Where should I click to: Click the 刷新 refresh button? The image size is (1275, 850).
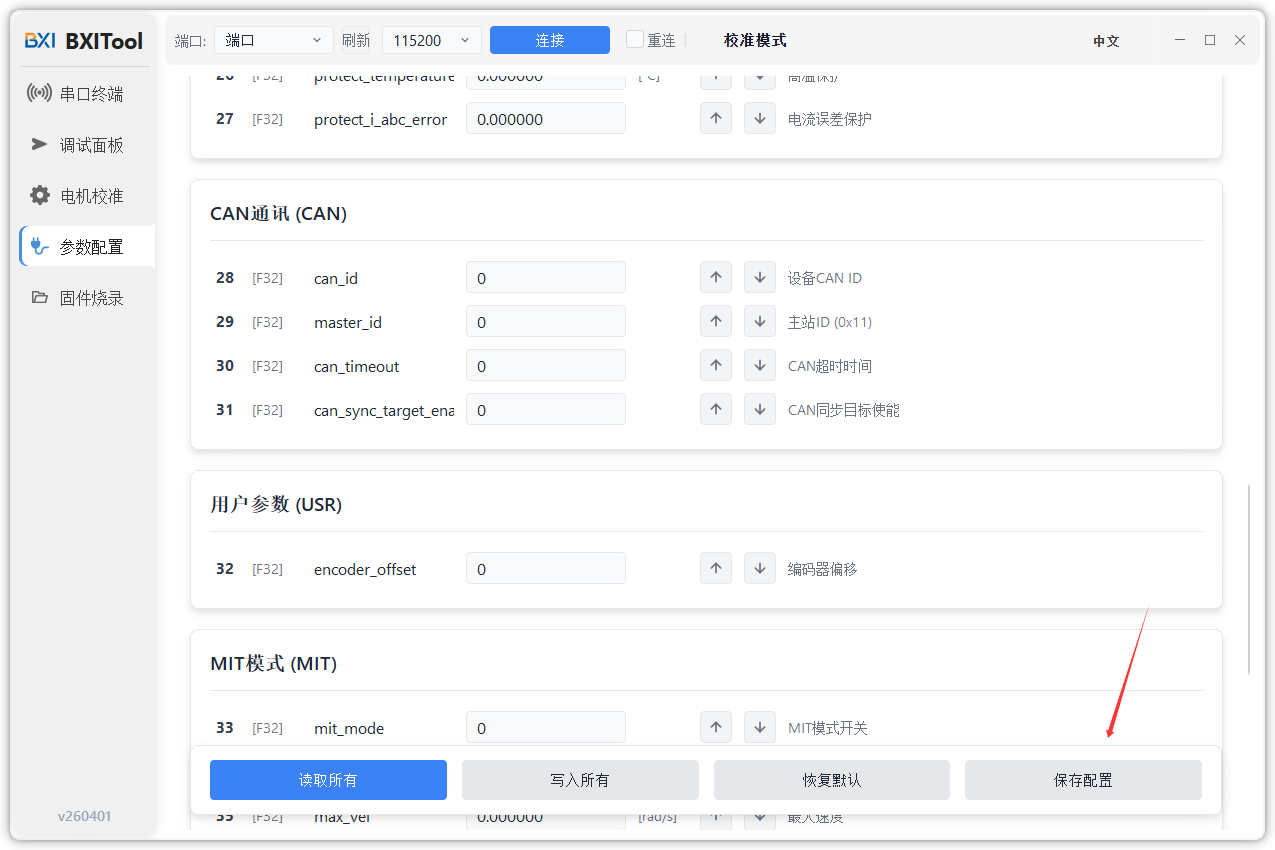(356, 40)
